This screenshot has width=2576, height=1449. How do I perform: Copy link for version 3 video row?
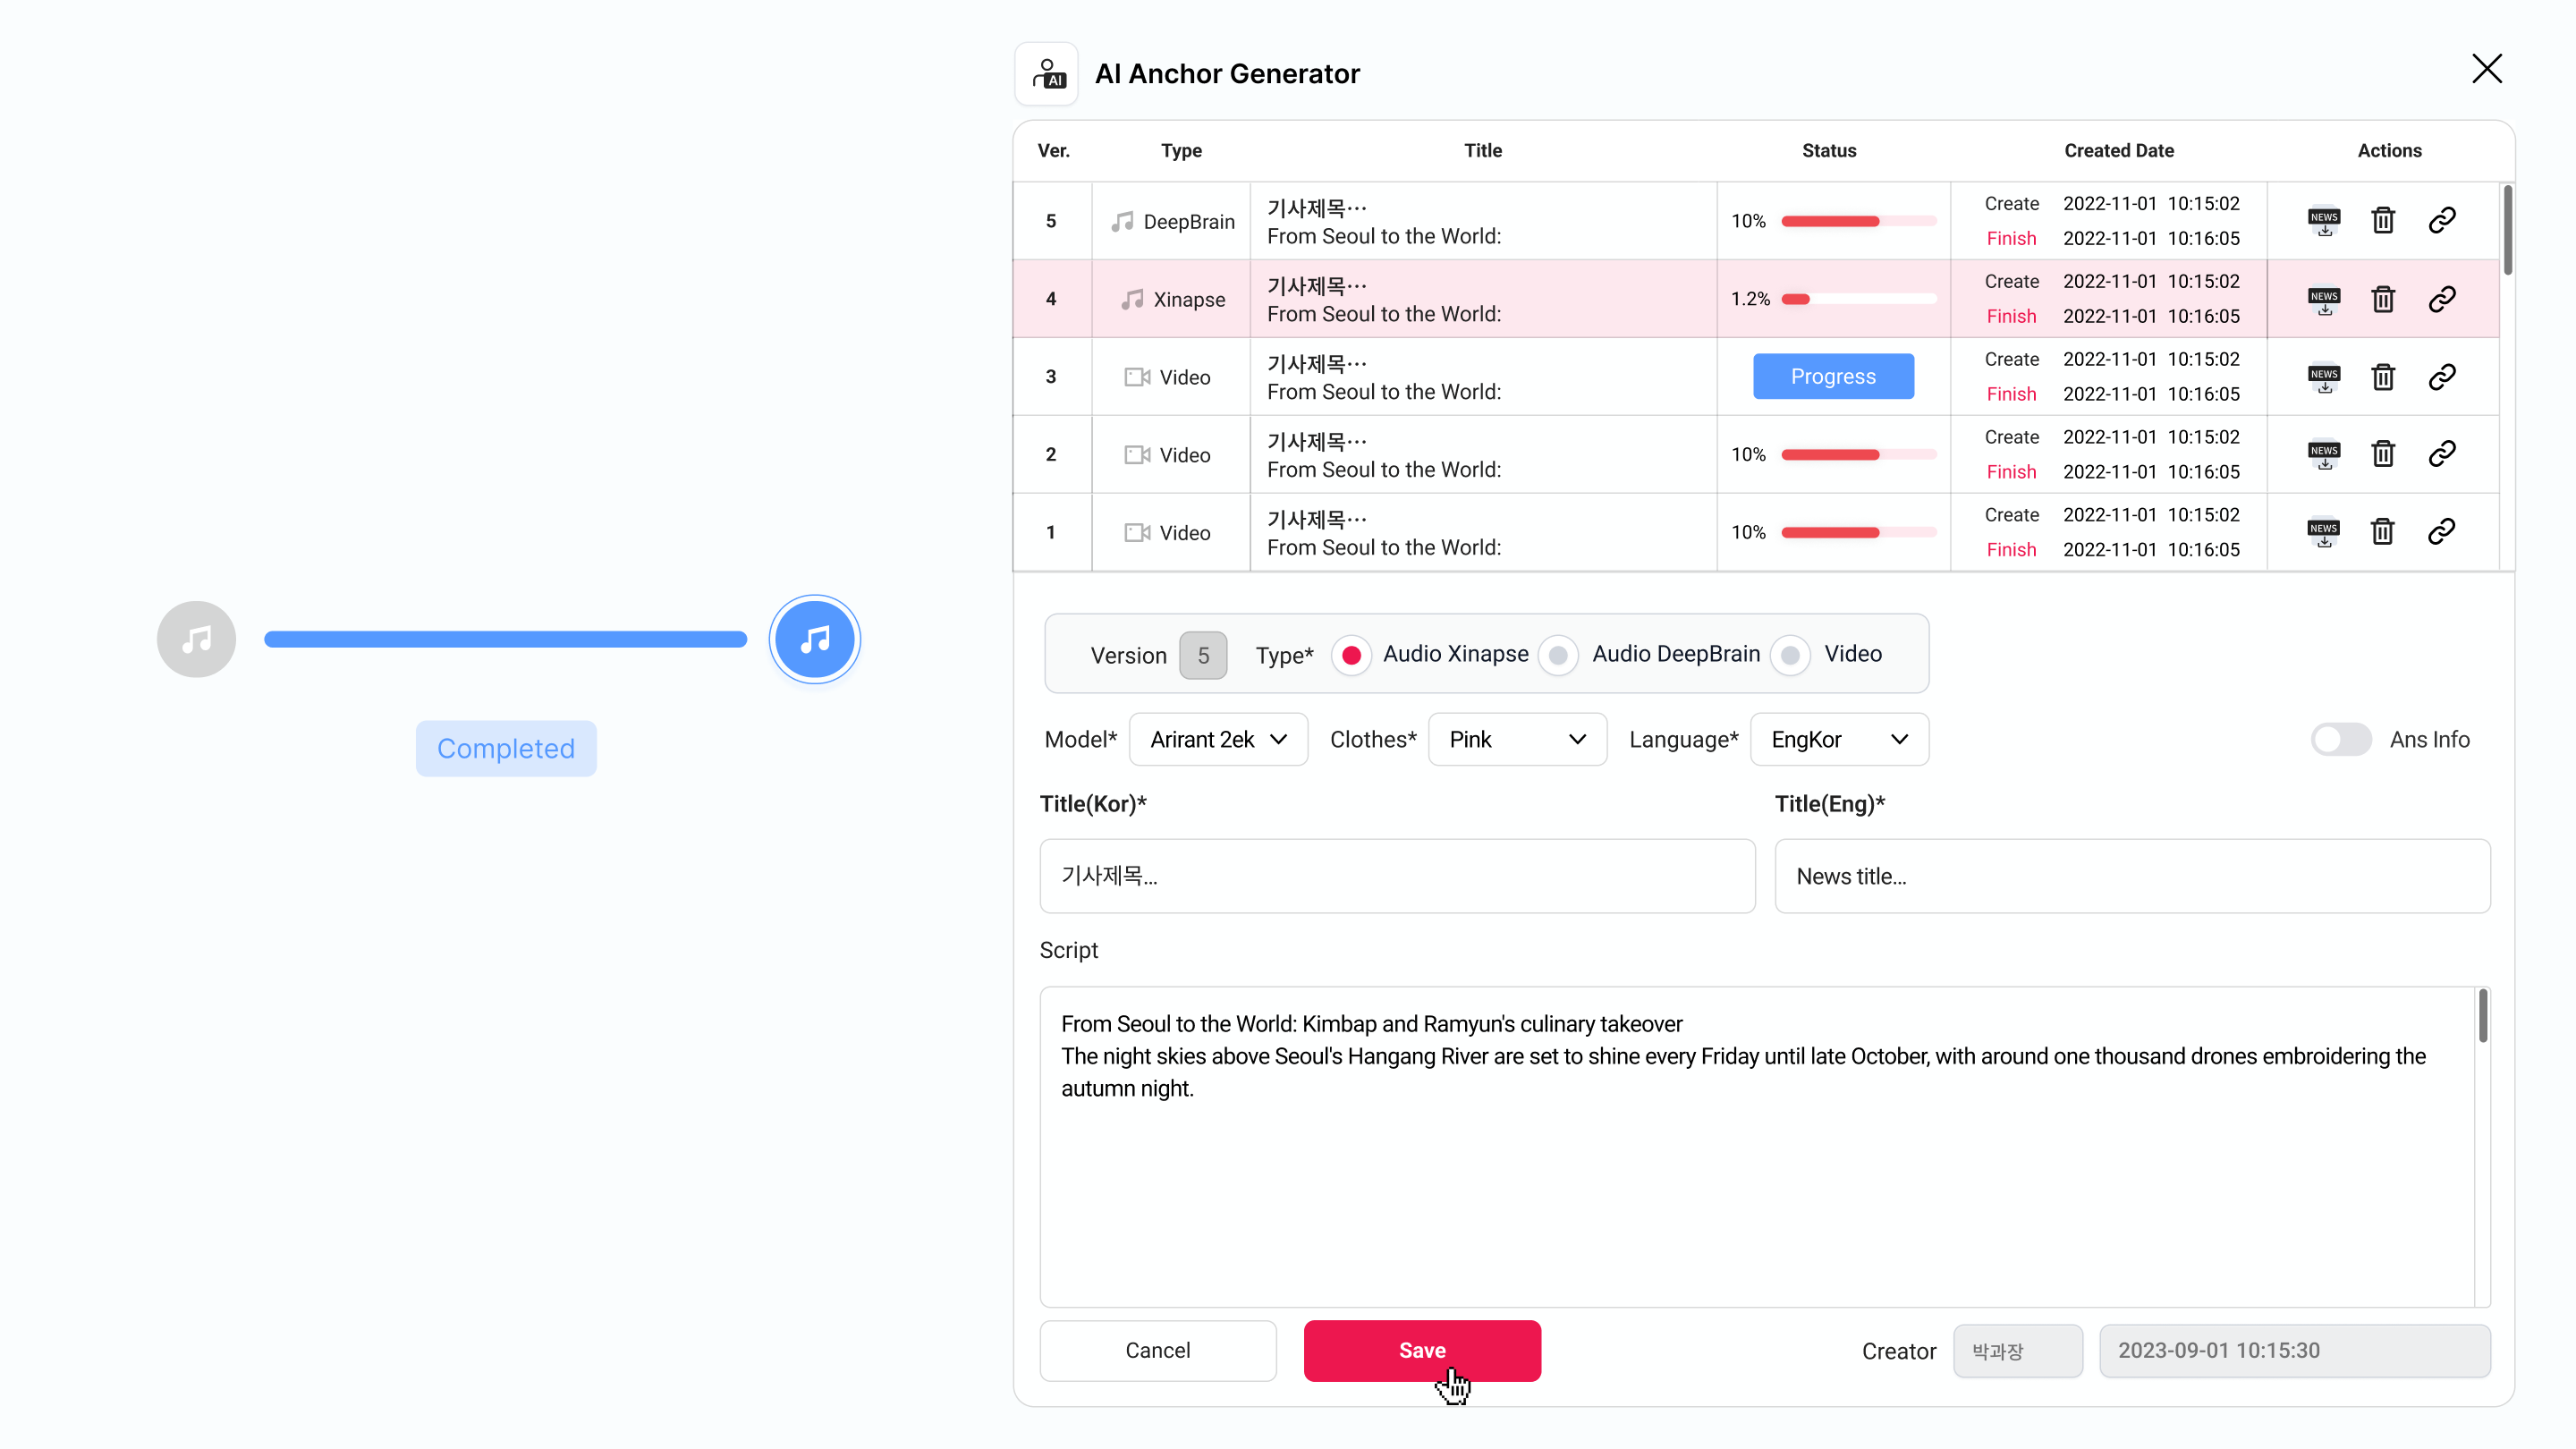[2442, 377]
